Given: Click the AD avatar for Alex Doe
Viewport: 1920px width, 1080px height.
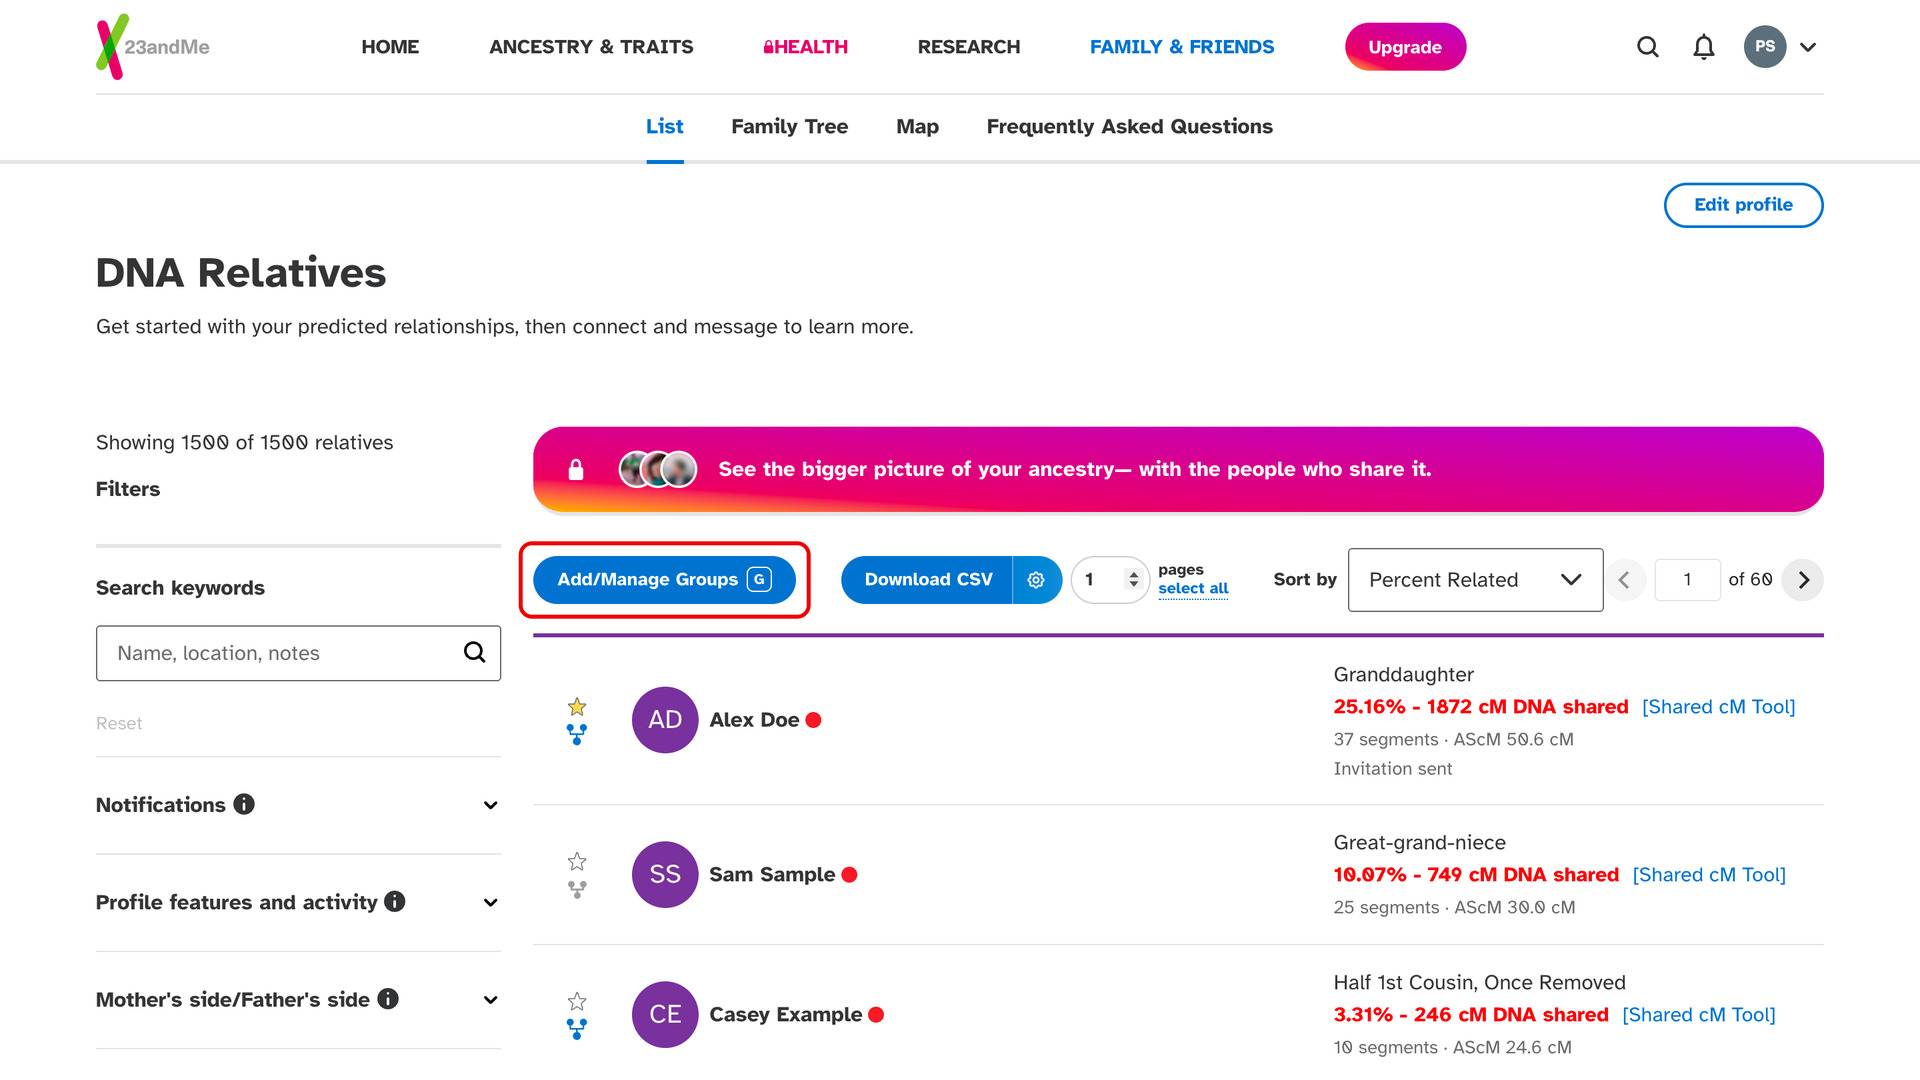Looking at the screenshot, I should (x=665, y=720).
